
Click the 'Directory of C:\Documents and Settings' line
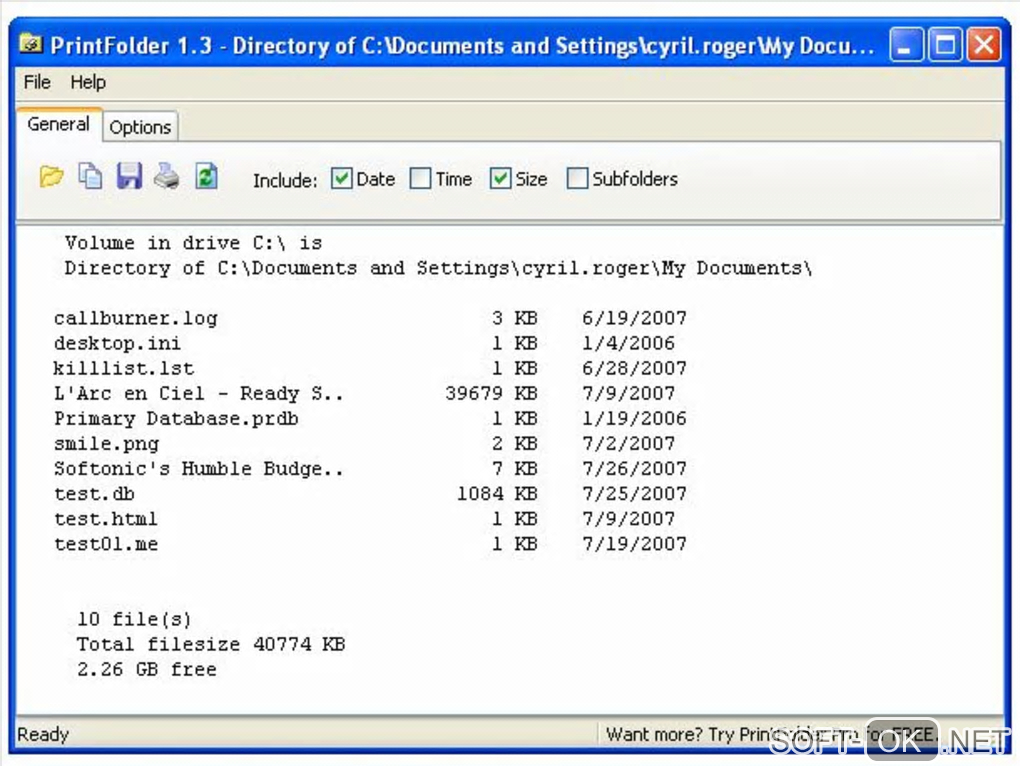click(438, 268)
